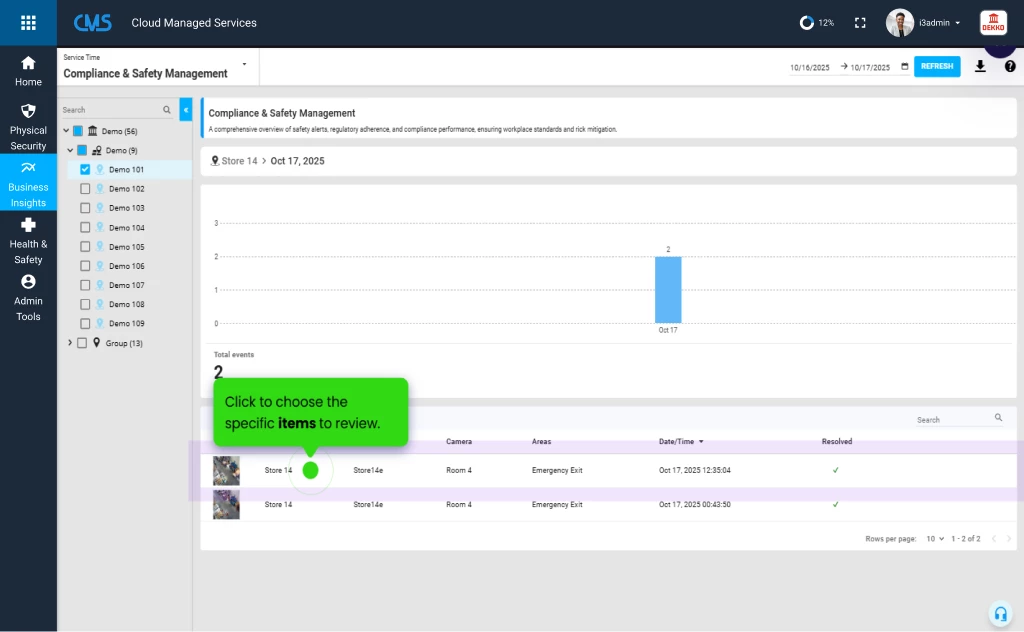This screenshot has height=632, width=1024.
Task: Click the search magnifier in the events table
Action: click(997, 418)
